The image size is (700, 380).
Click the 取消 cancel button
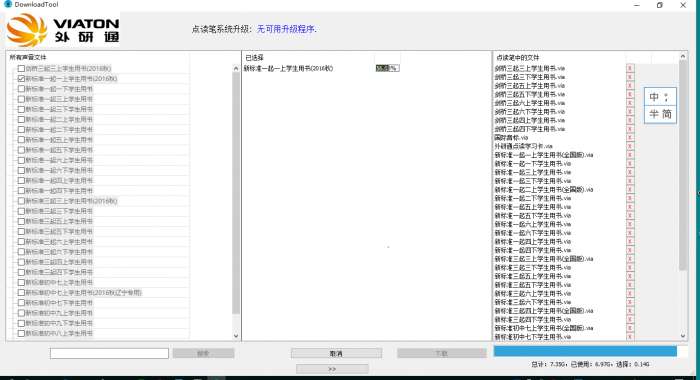pyautogui.click(x=336, y=353)
